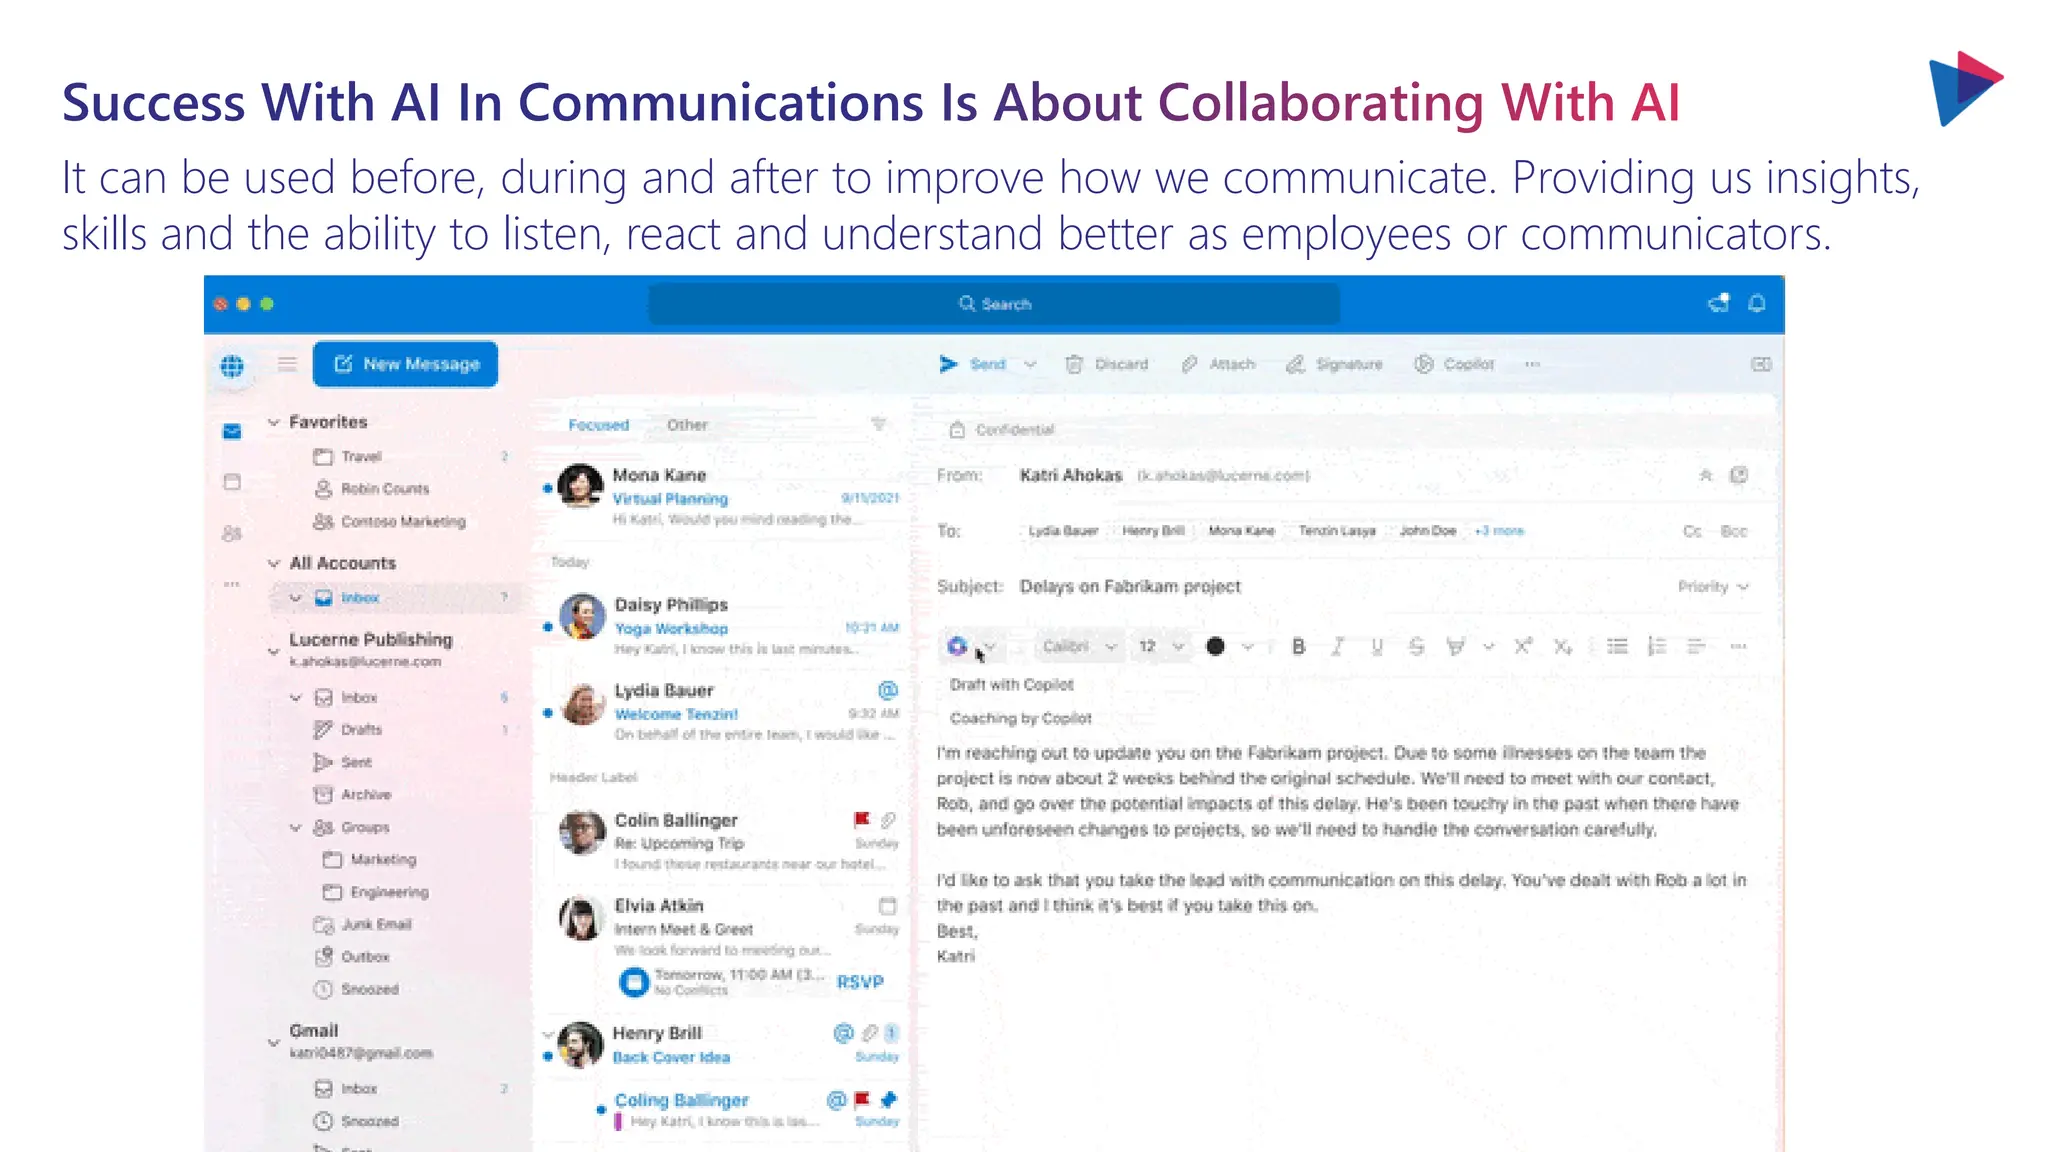Open the People icon in left rail
The image size is (2048, 1152).
pyautogui.click(x=232, y=533)
